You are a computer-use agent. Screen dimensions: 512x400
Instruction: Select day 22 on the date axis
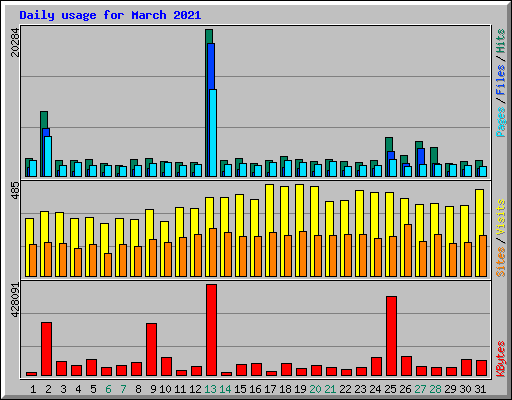click(x=345, y=389)
